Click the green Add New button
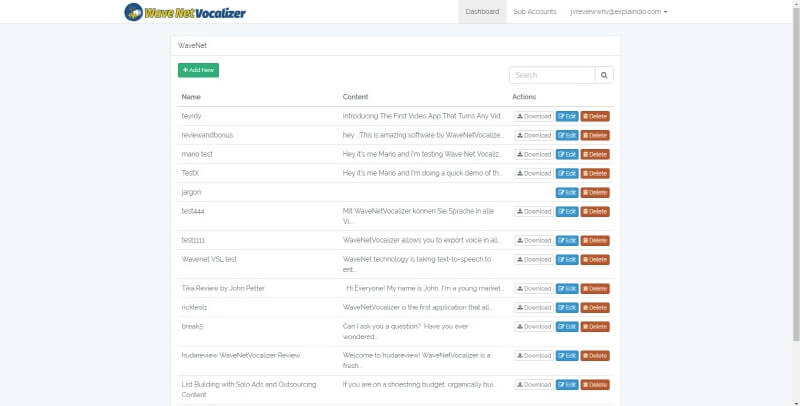 [198, 70]
